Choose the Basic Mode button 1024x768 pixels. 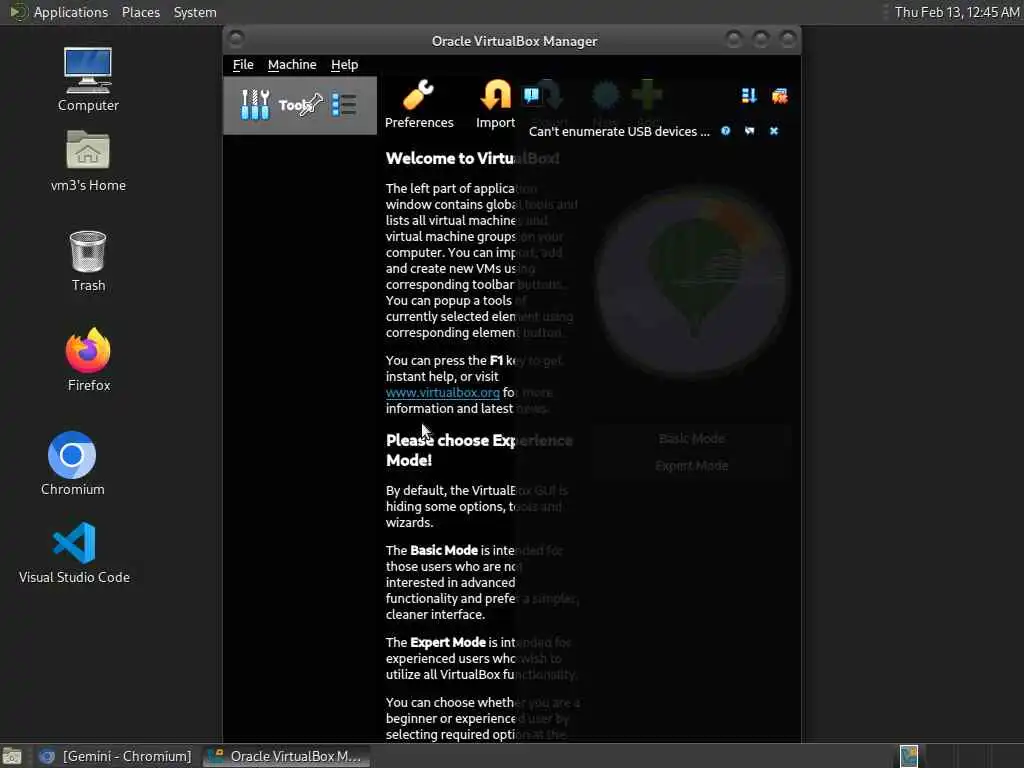click(692, 439)
